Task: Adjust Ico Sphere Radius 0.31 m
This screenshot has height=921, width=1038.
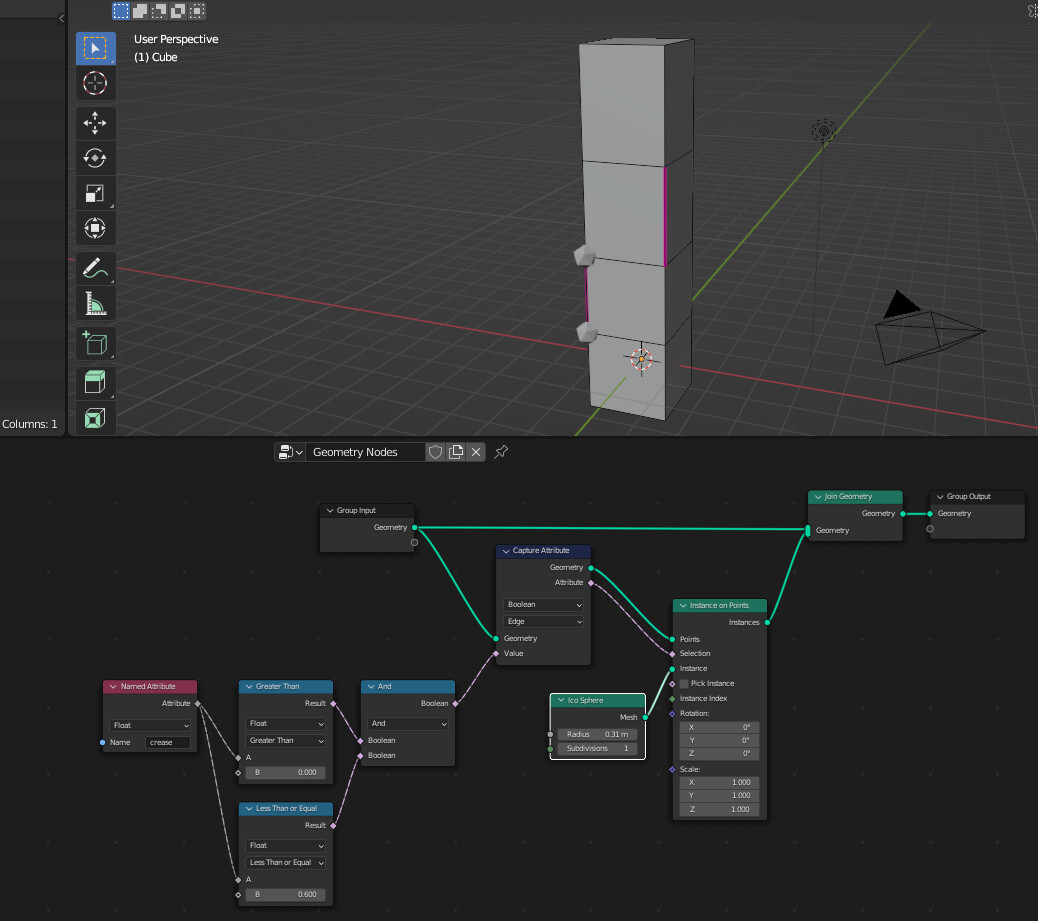Action: pos(597,734)
